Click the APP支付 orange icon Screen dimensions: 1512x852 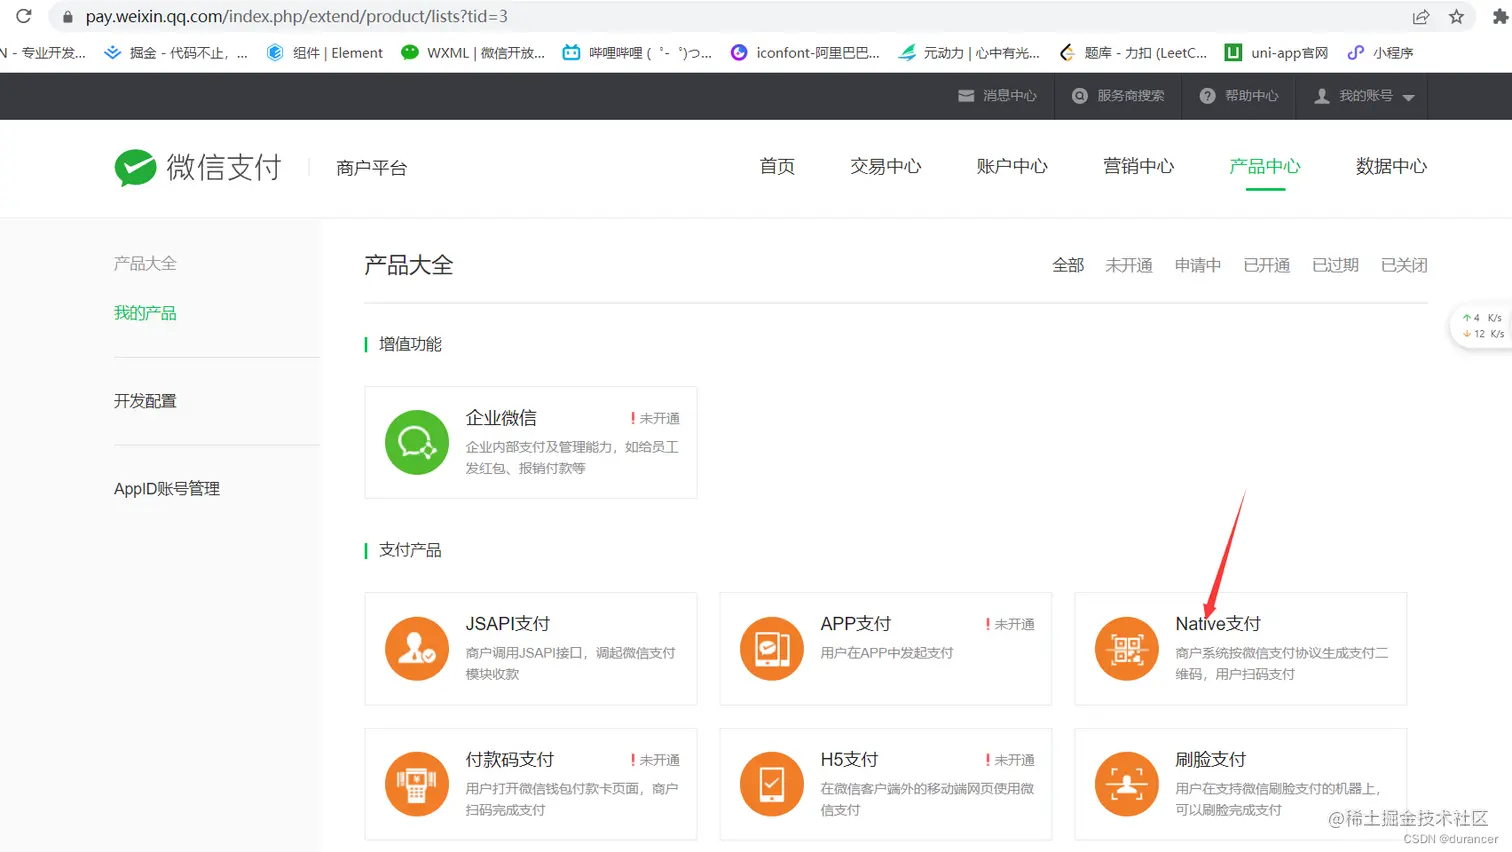point(772,648)
